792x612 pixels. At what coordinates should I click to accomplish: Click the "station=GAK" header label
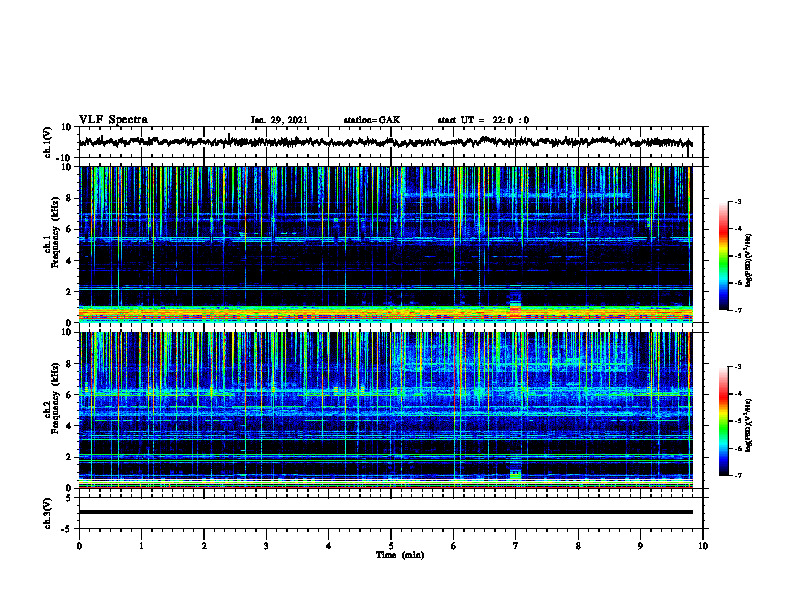pyautogui.click(x=372, y=120)
